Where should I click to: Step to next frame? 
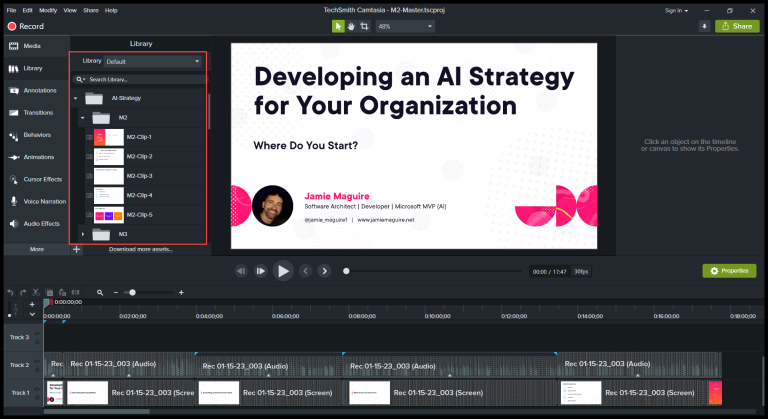[261, 271]
